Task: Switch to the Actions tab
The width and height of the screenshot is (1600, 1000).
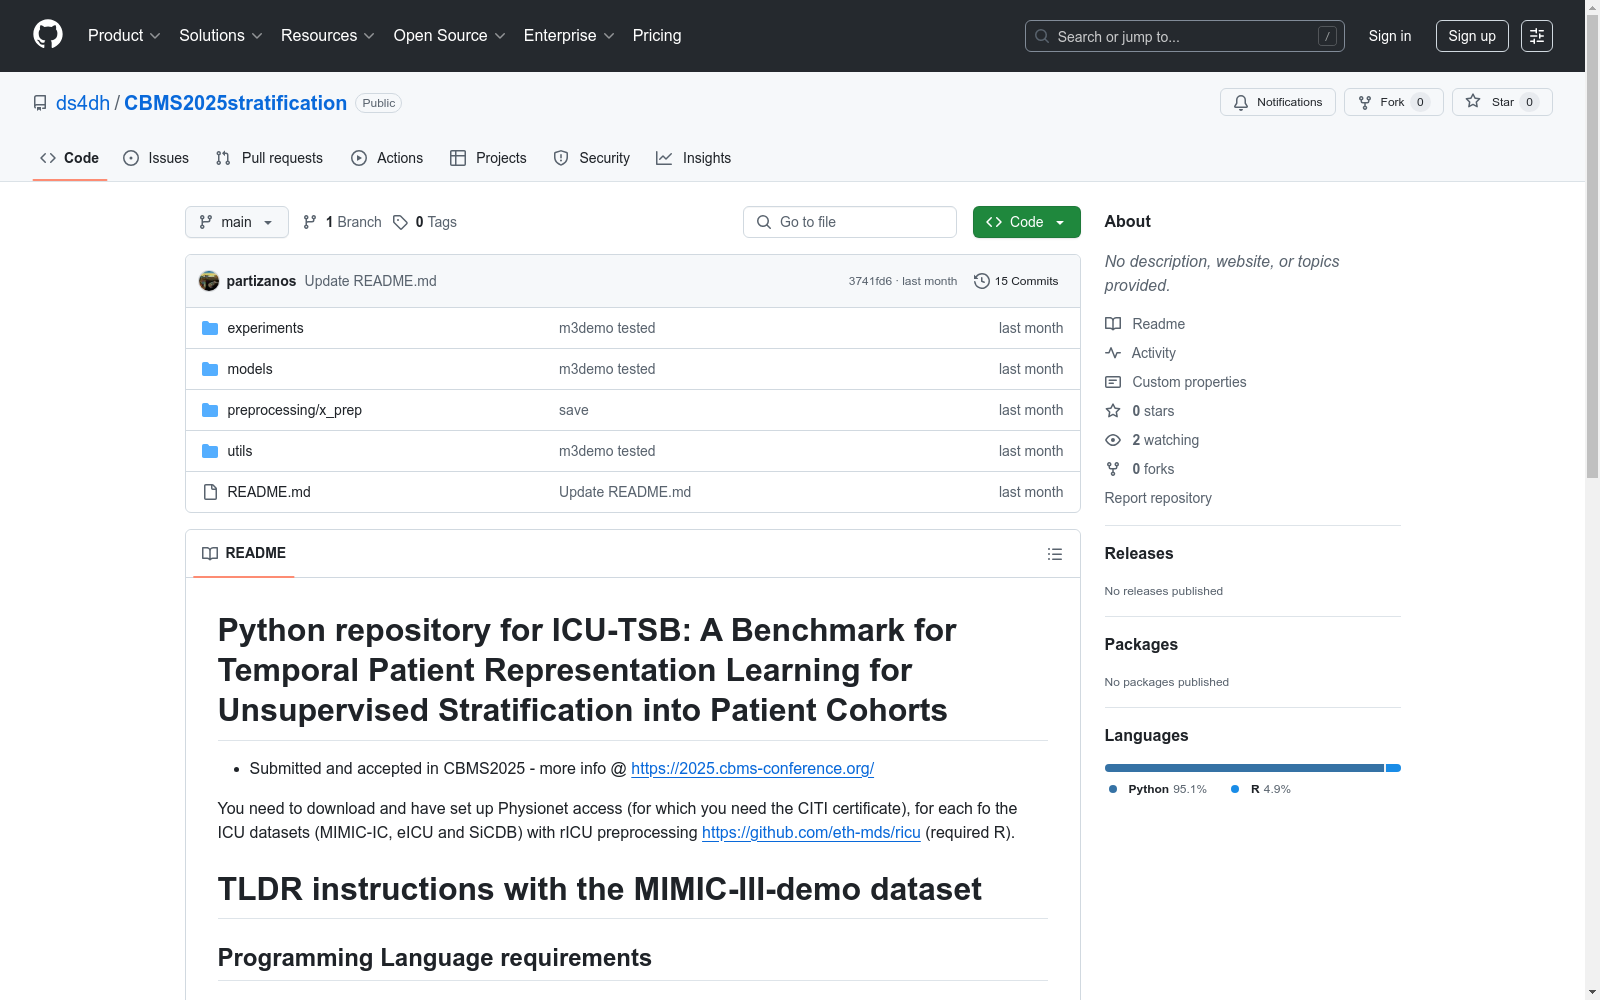Action: (387, 158)
